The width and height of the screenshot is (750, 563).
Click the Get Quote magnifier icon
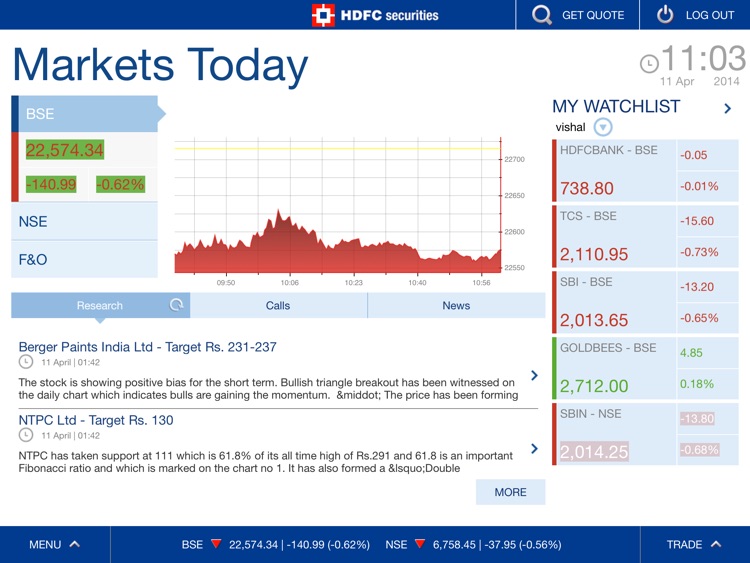point(541,15)
